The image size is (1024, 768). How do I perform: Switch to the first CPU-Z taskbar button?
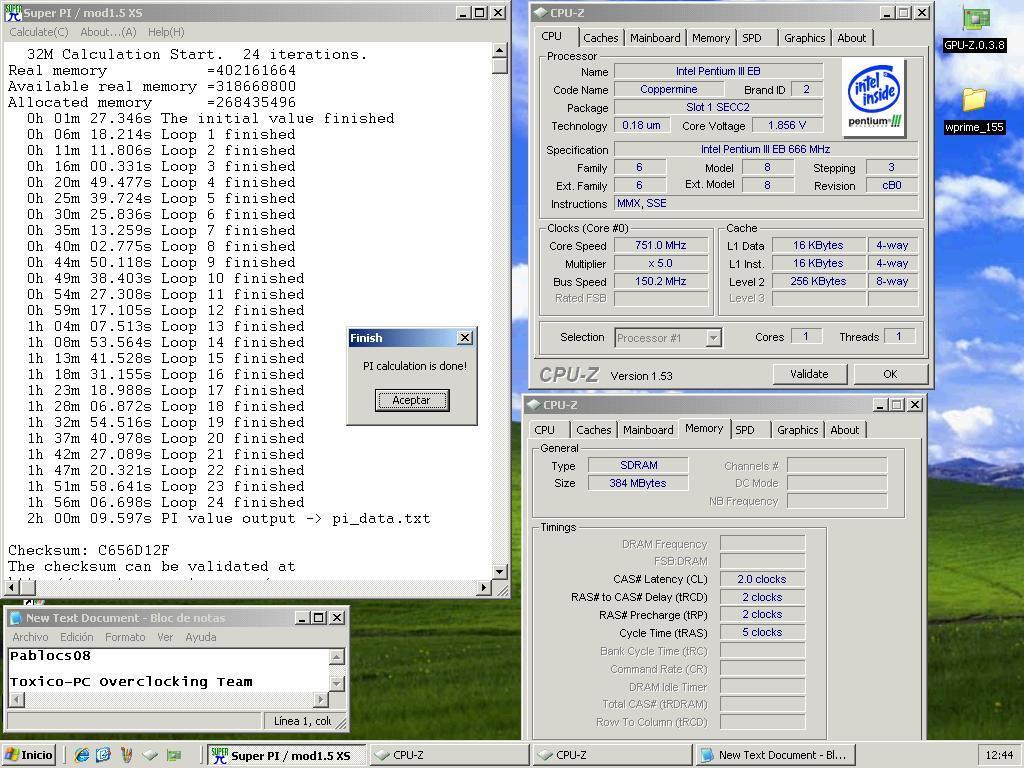point(449,755)
